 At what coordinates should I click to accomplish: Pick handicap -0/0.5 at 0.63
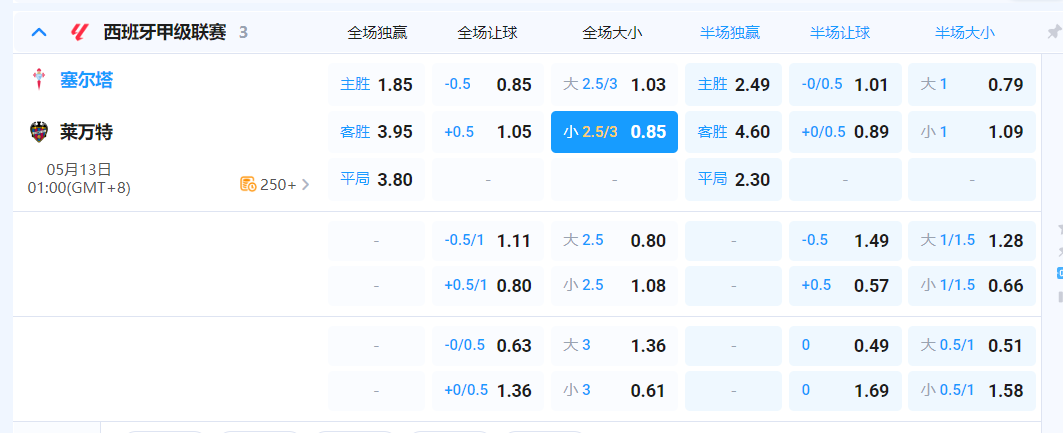point(487,346)
